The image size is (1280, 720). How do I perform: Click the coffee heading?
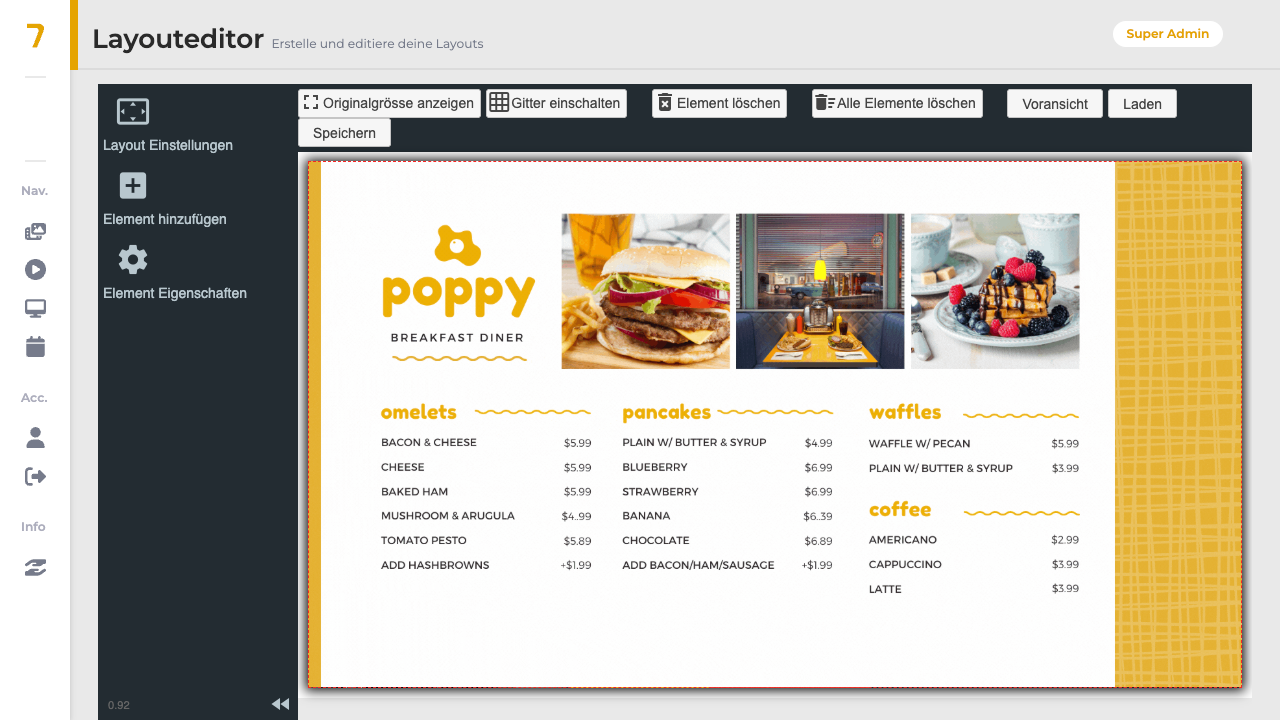click(900, 509)
